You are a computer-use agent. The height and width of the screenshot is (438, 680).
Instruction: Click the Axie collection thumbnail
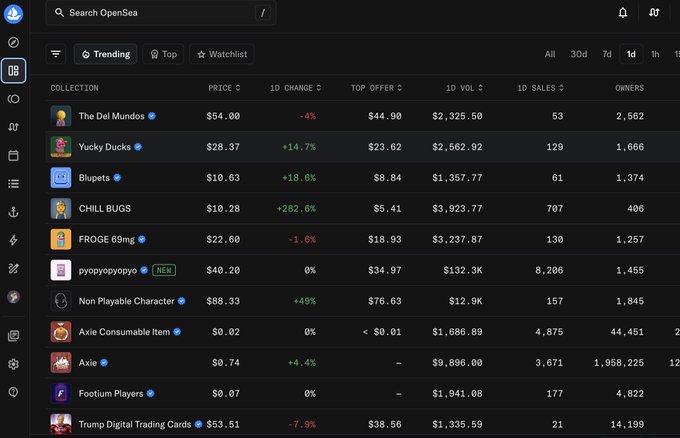click(61, 363)
